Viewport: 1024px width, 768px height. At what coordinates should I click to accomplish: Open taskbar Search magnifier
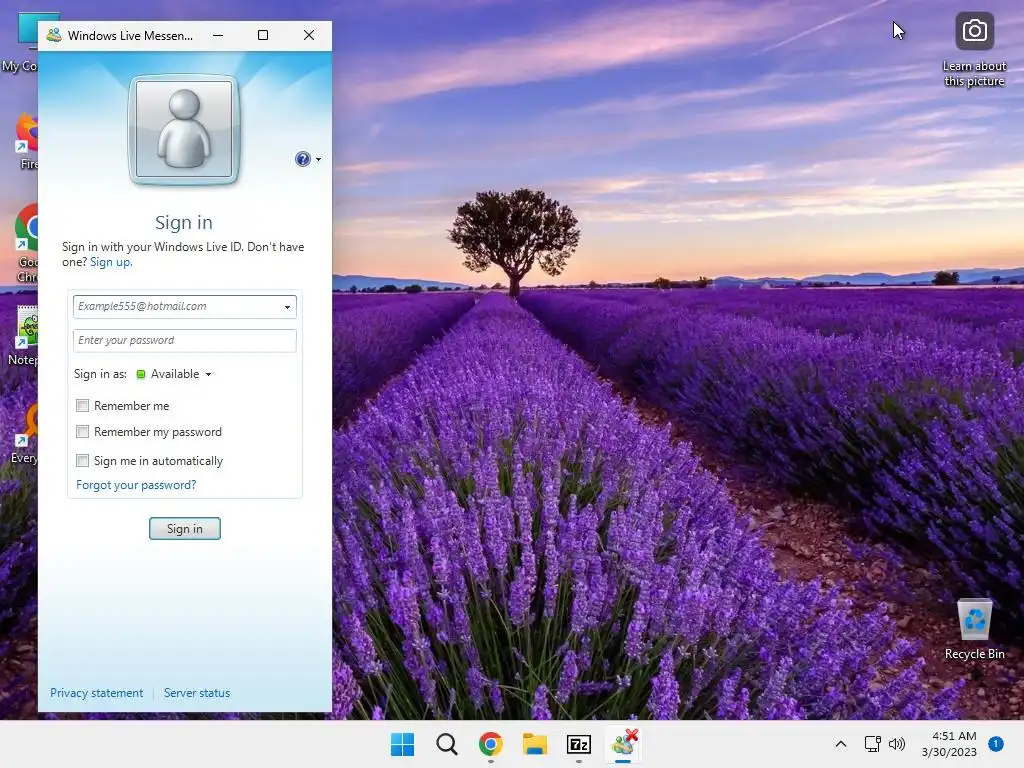[447, 744]
